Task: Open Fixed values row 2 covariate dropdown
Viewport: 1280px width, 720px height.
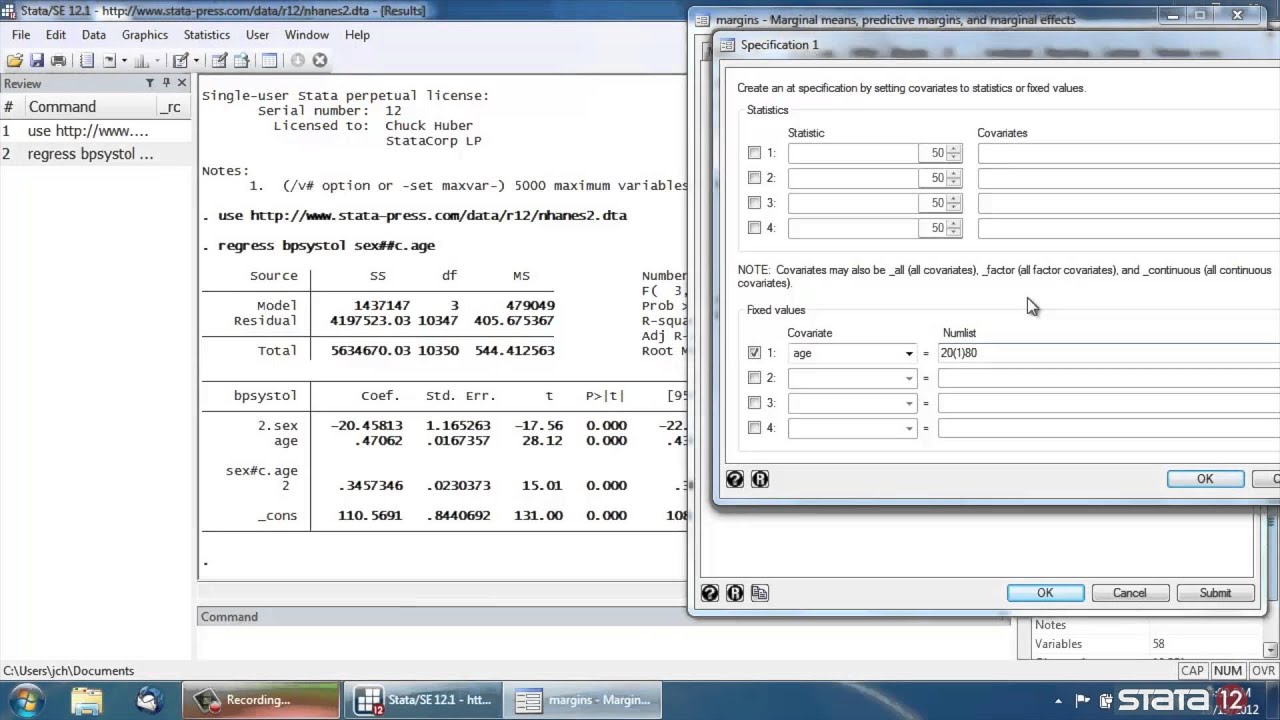Action: click(909, 378)
